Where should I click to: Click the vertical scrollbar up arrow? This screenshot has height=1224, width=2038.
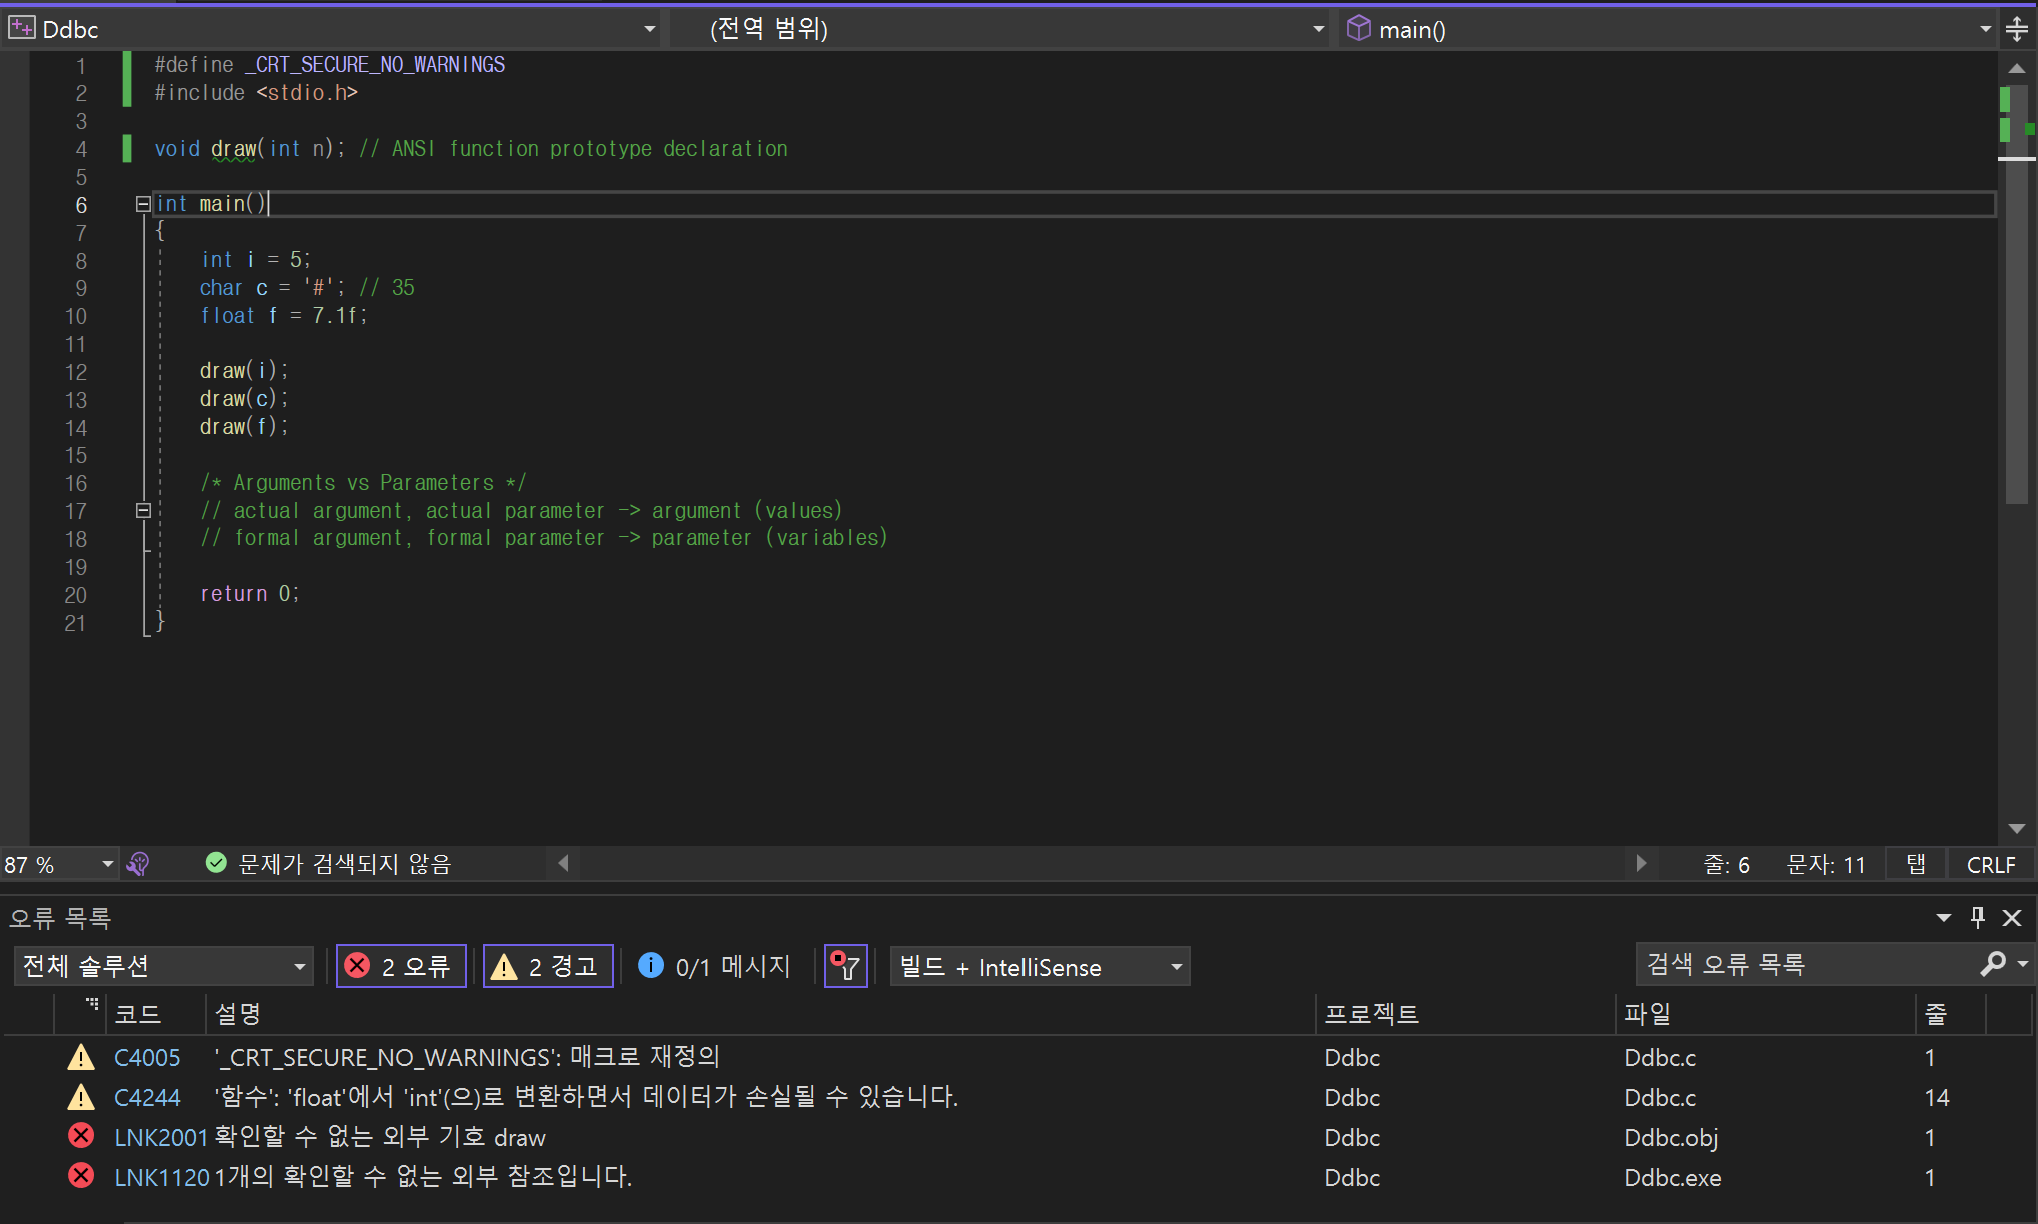pos(2017,68)
